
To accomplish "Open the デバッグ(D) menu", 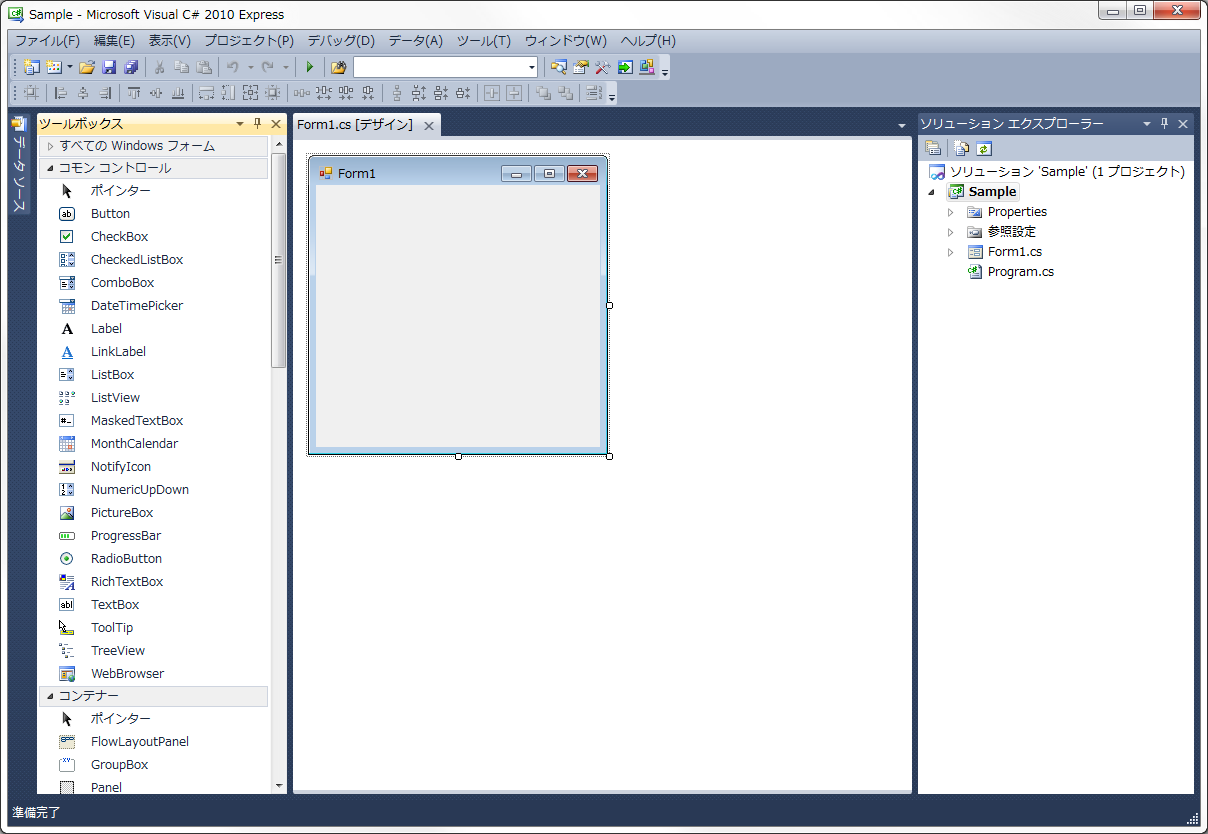I will 341,41.
